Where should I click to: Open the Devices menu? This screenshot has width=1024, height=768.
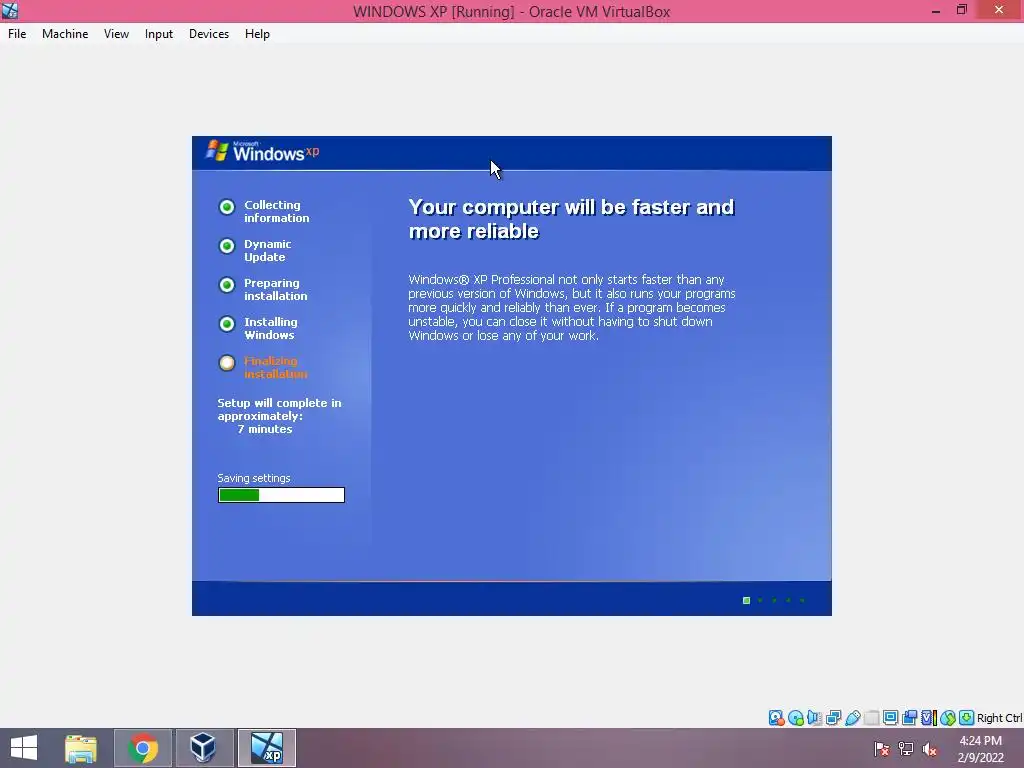point(209,34)
